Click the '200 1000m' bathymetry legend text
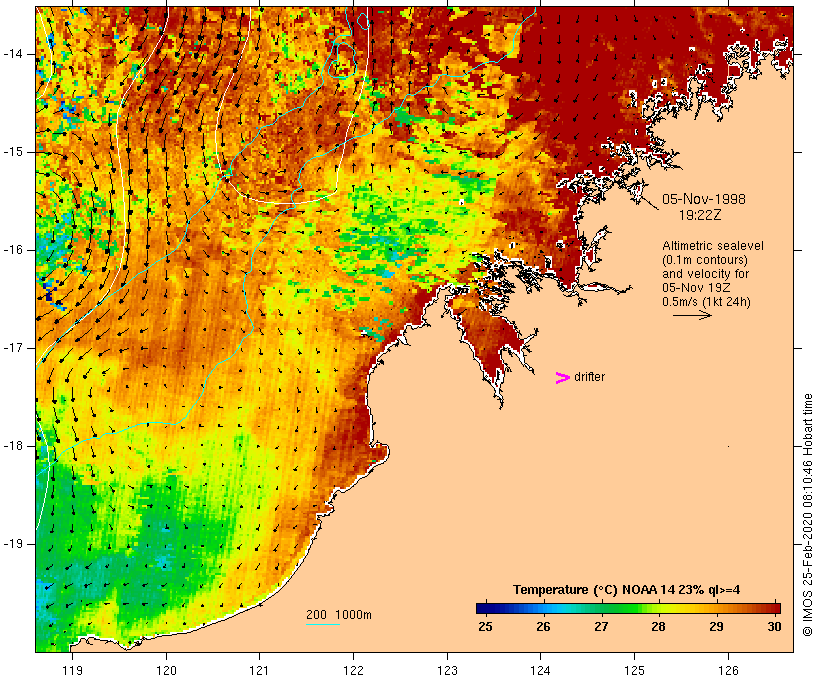The width and height of the screenshot is (820, 680). (339, 615)
